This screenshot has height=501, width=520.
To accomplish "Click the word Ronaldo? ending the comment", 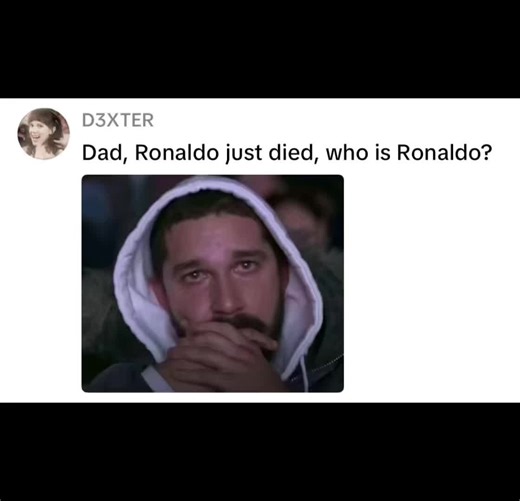I will click(444, 153).
